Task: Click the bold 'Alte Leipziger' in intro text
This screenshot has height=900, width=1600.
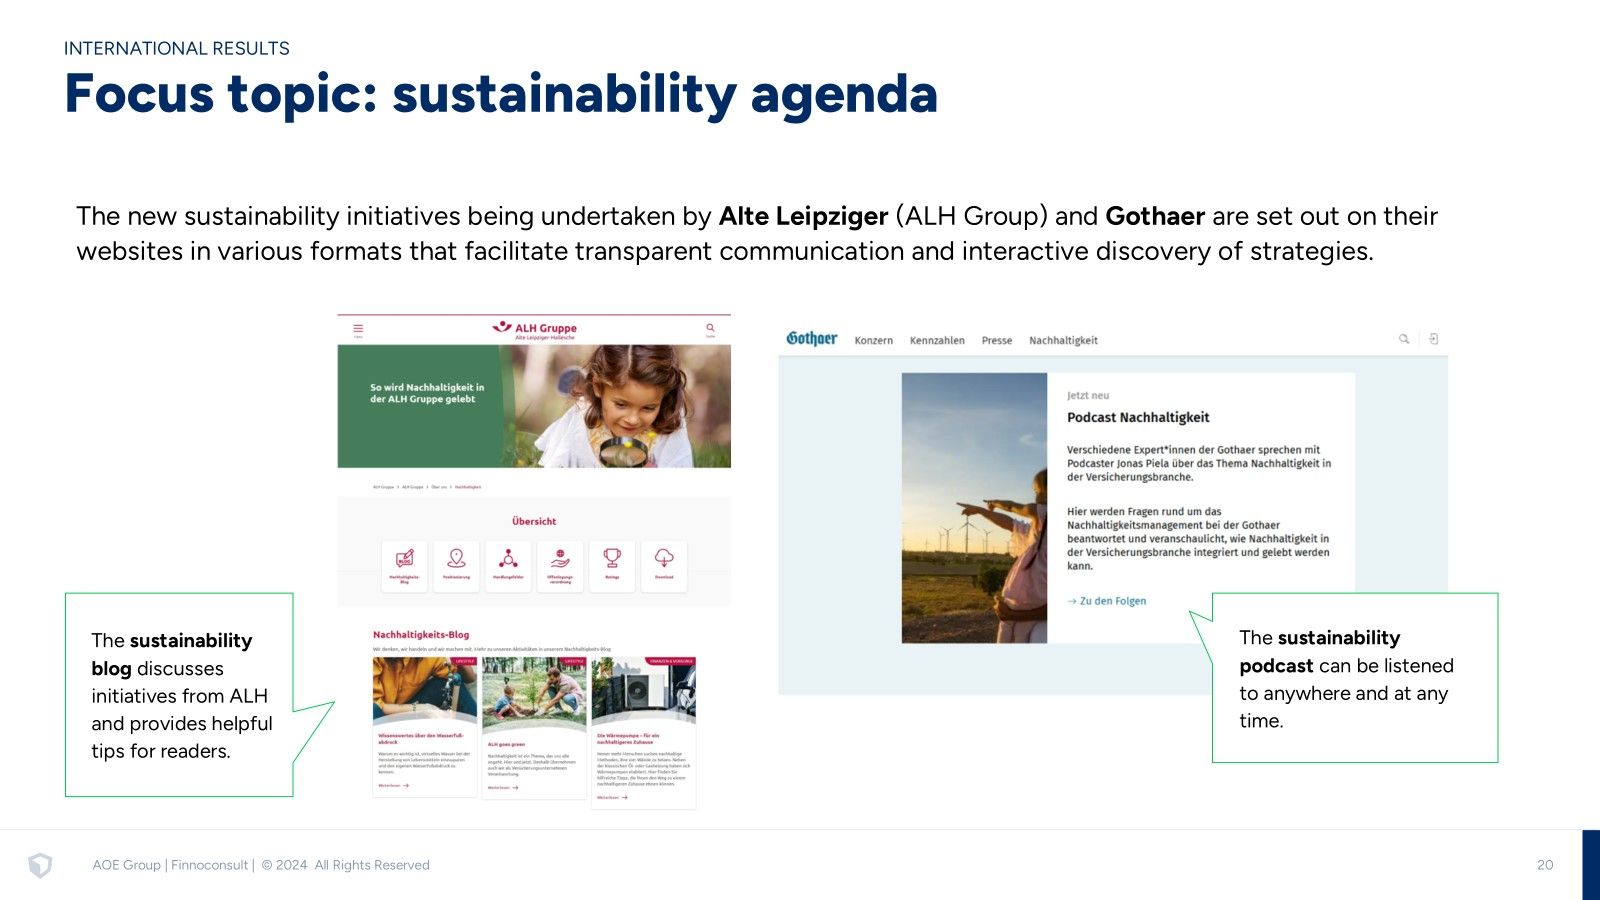Action: click(x=803, y=216)
